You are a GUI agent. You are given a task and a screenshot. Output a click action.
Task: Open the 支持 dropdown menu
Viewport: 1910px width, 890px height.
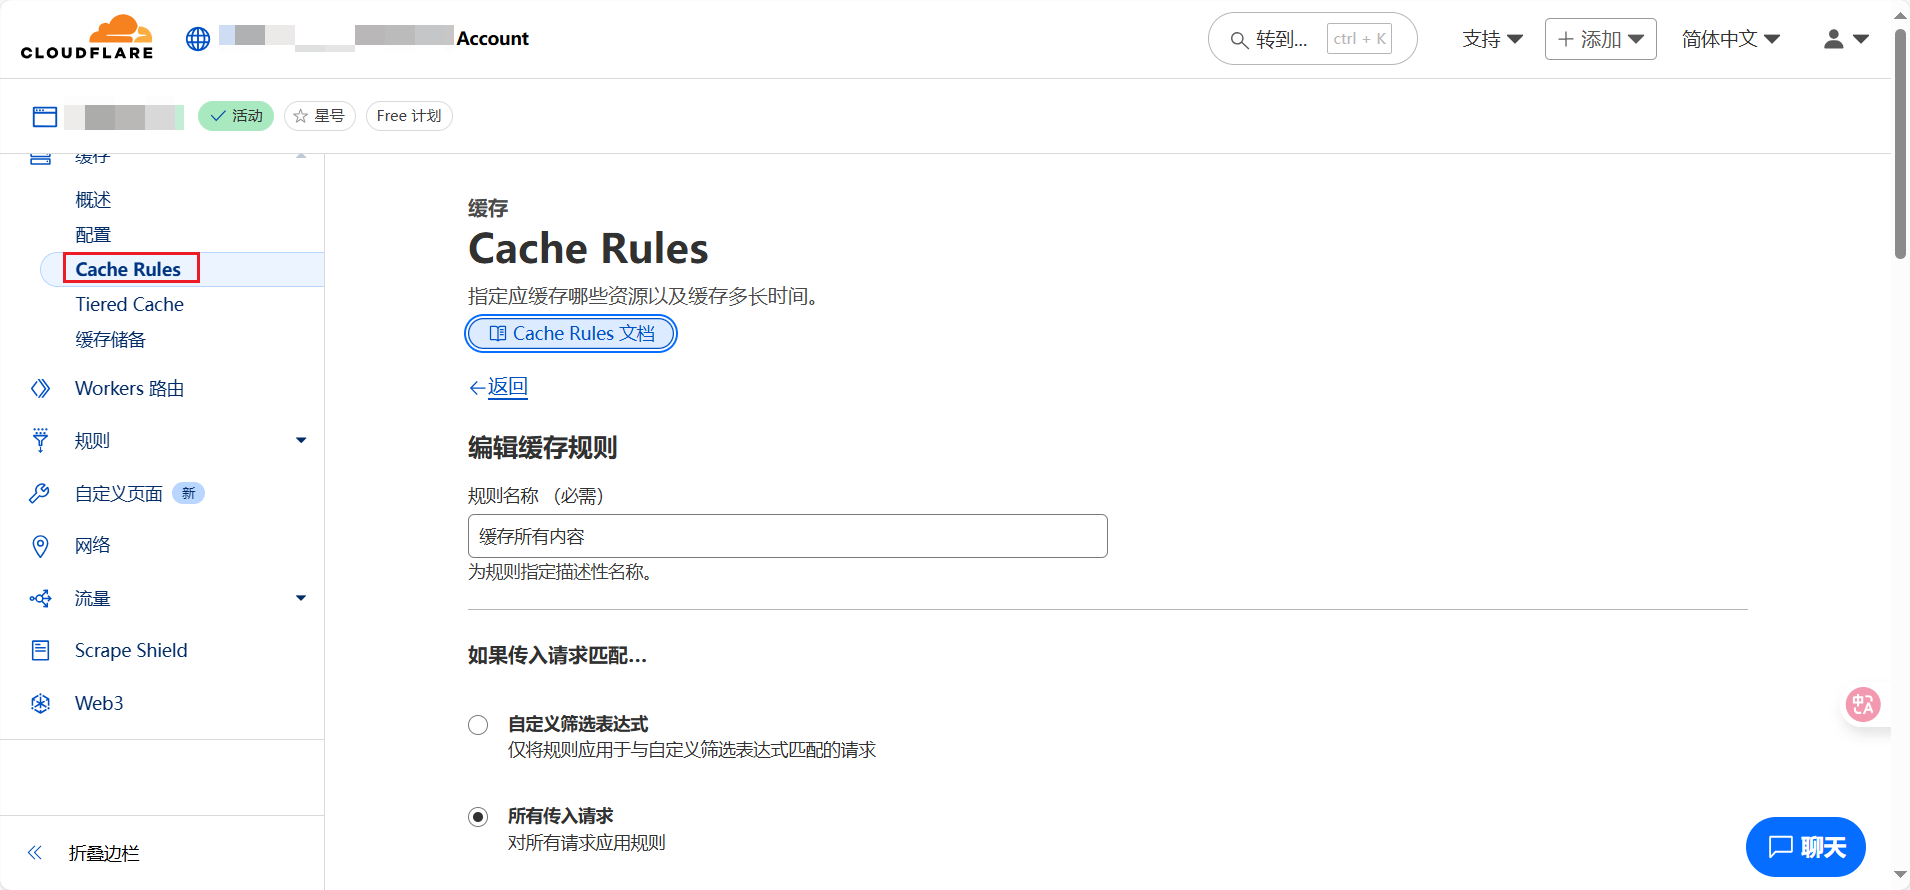point(1492,39)
